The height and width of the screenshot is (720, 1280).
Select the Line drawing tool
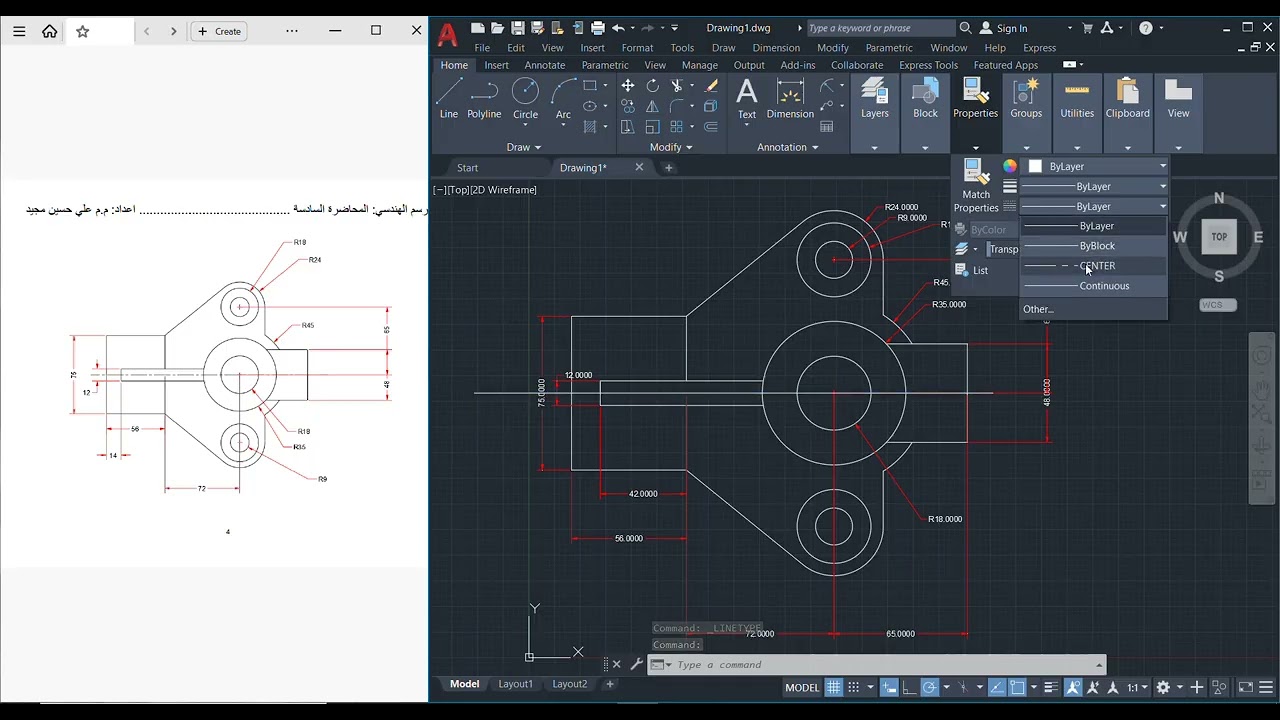(448, 98)
